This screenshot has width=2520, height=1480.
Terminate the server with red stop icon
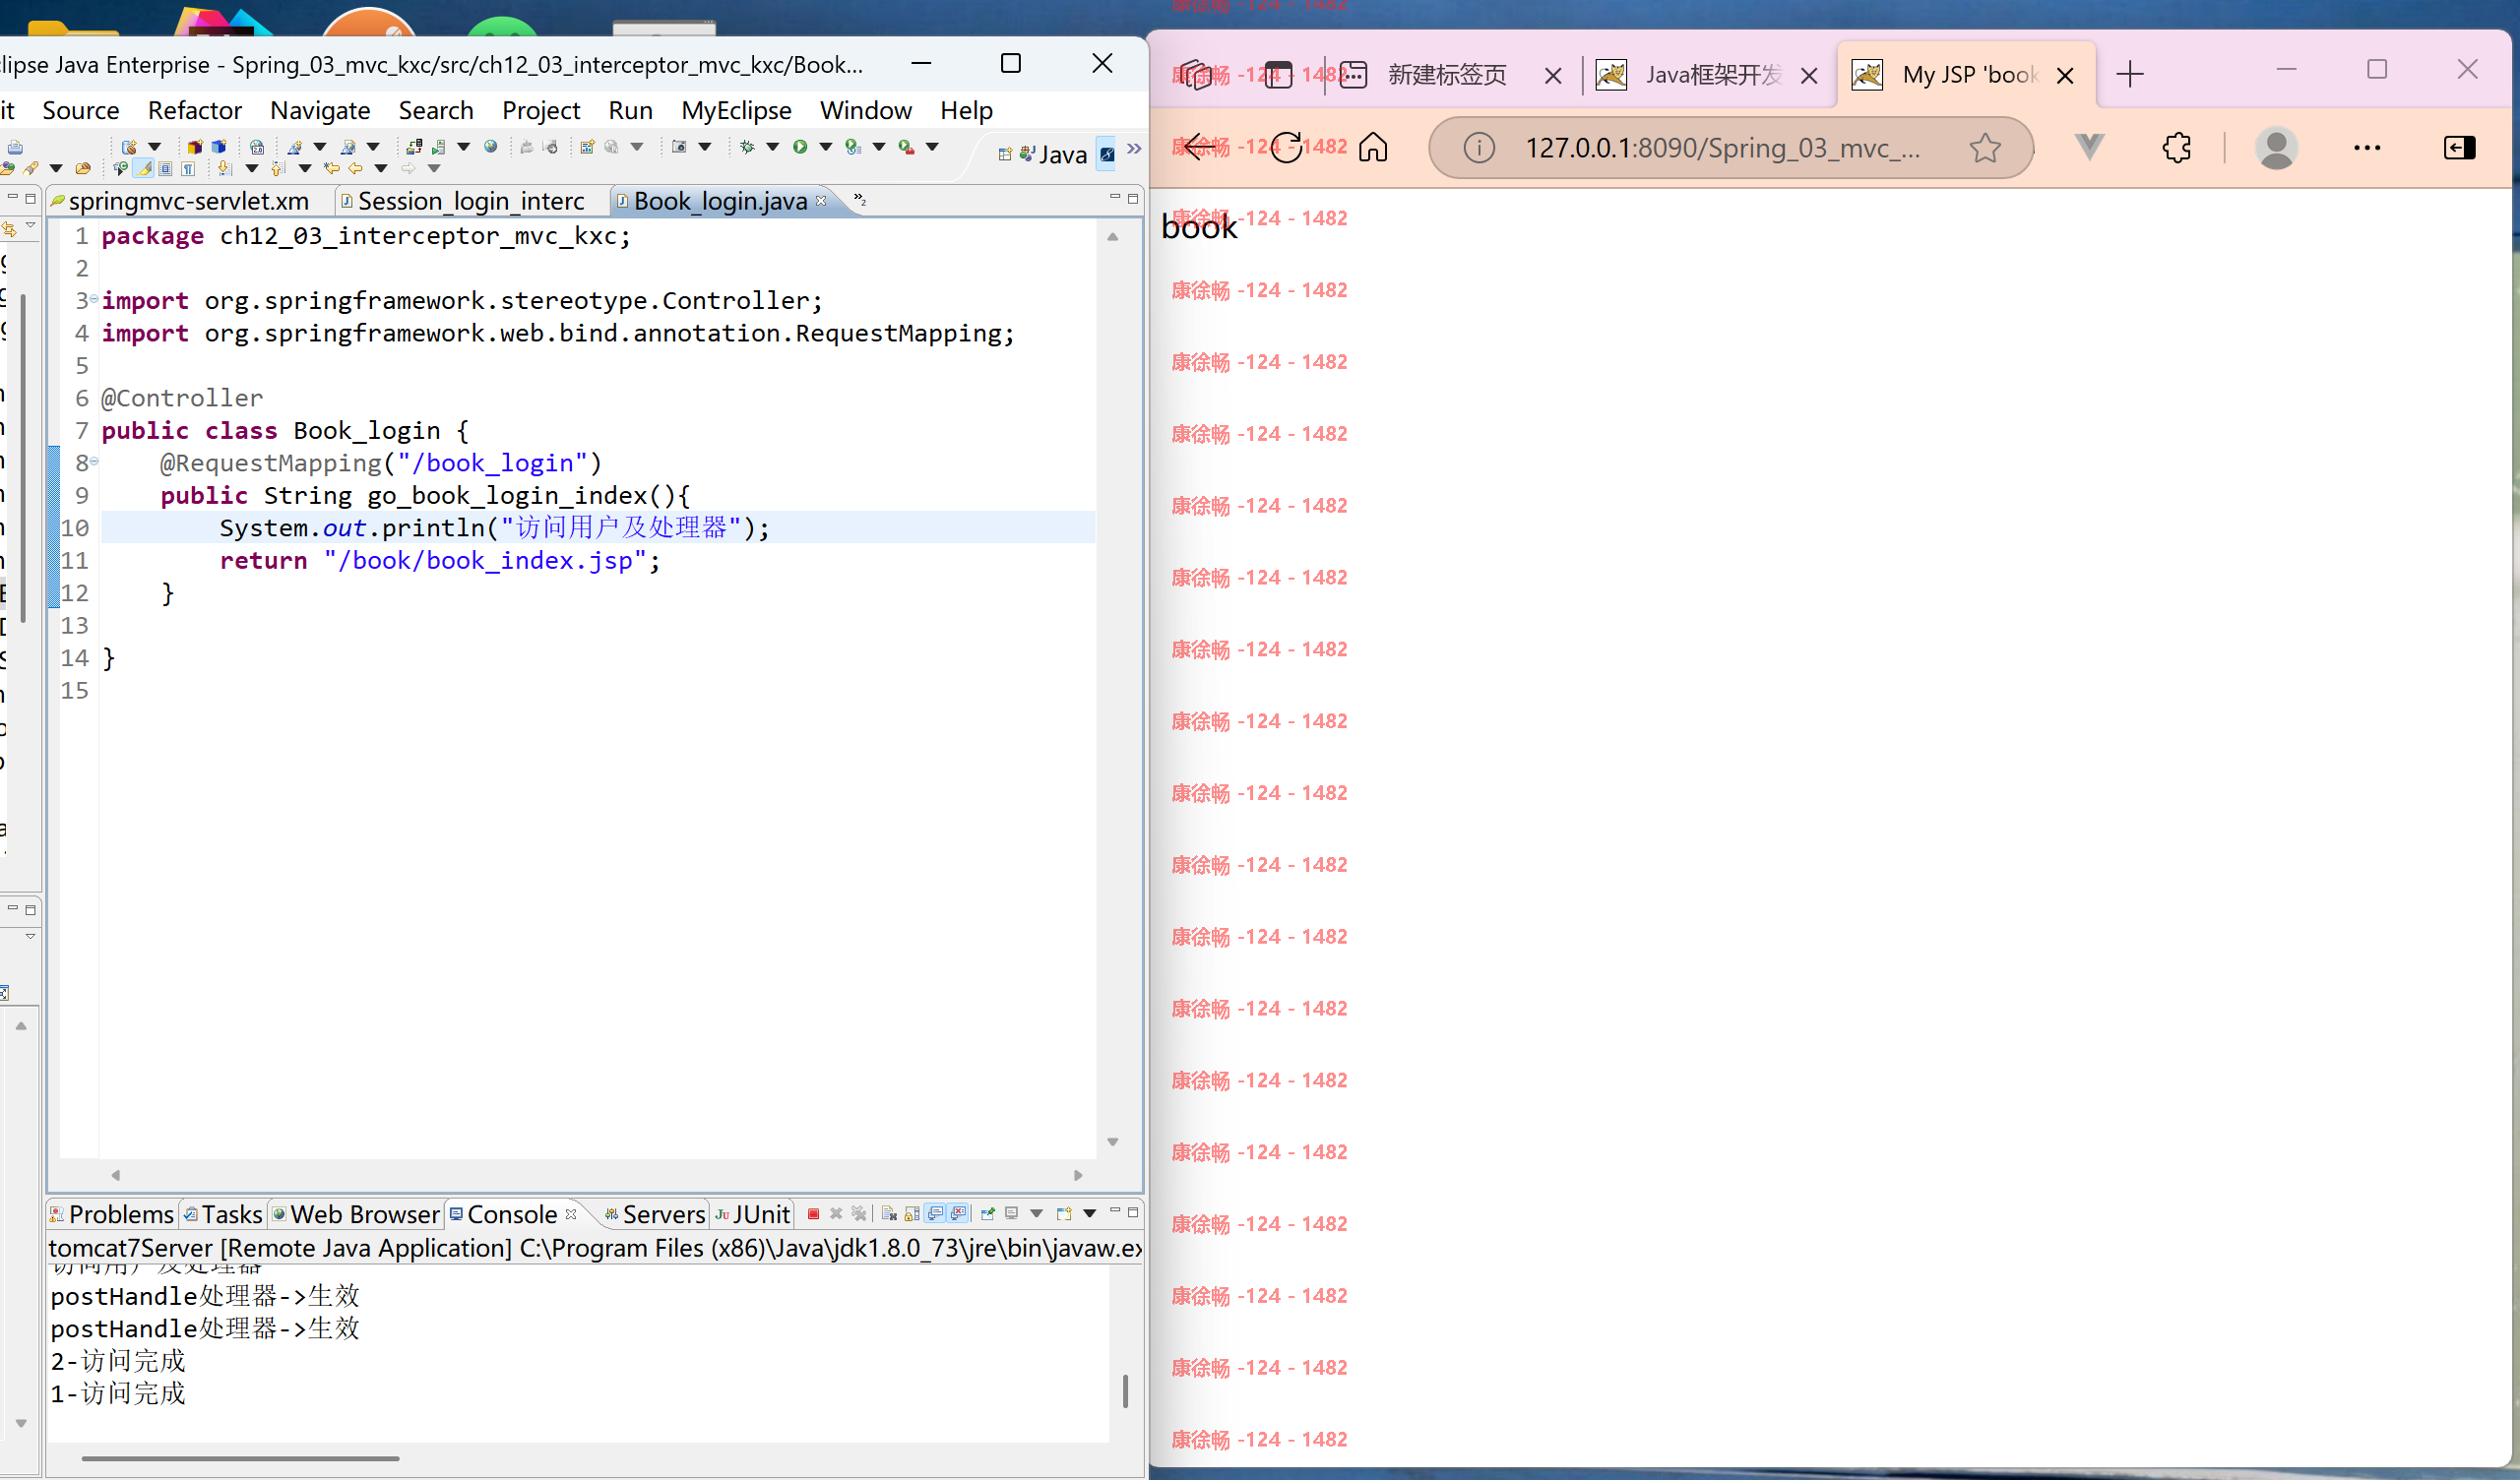(x=813, y=1214)
